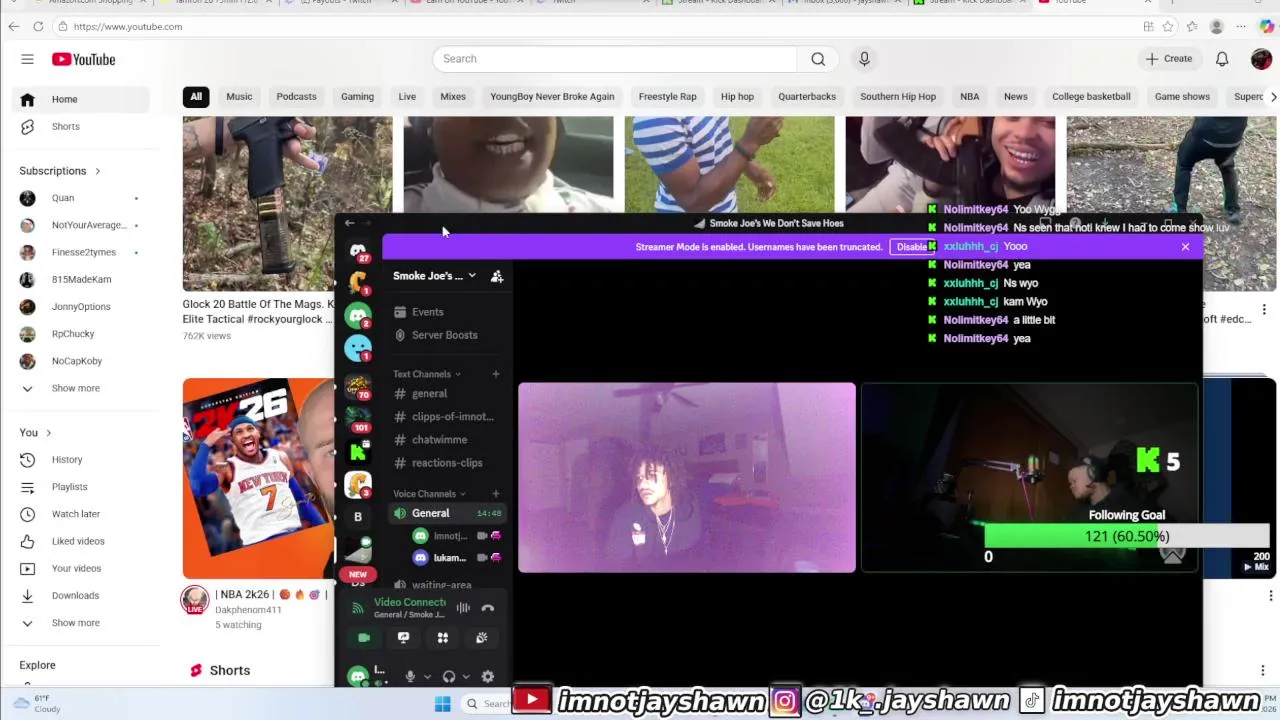Open the Subscriptions section arrow
The height and width of the screenshot is (720, 1280).
tap(97, 171)
